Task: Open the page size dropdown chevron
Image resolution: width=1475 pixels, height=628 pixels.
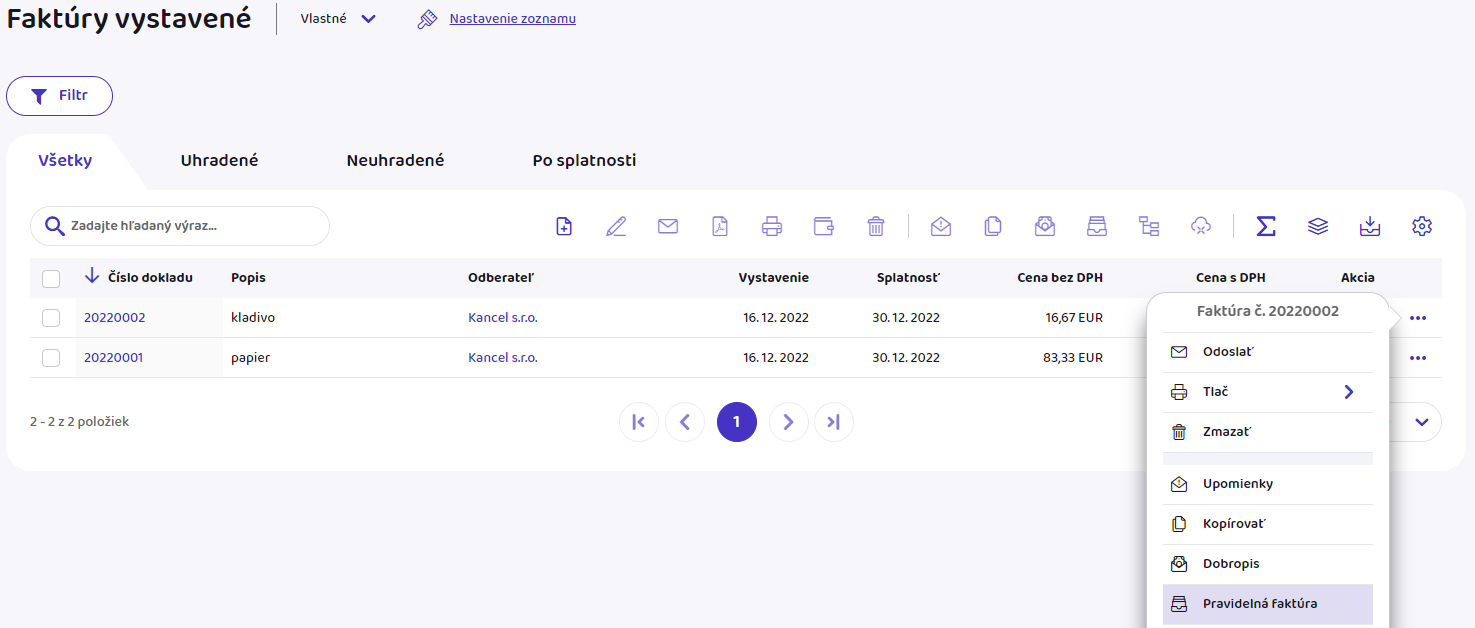Action: coord(1422,422)
